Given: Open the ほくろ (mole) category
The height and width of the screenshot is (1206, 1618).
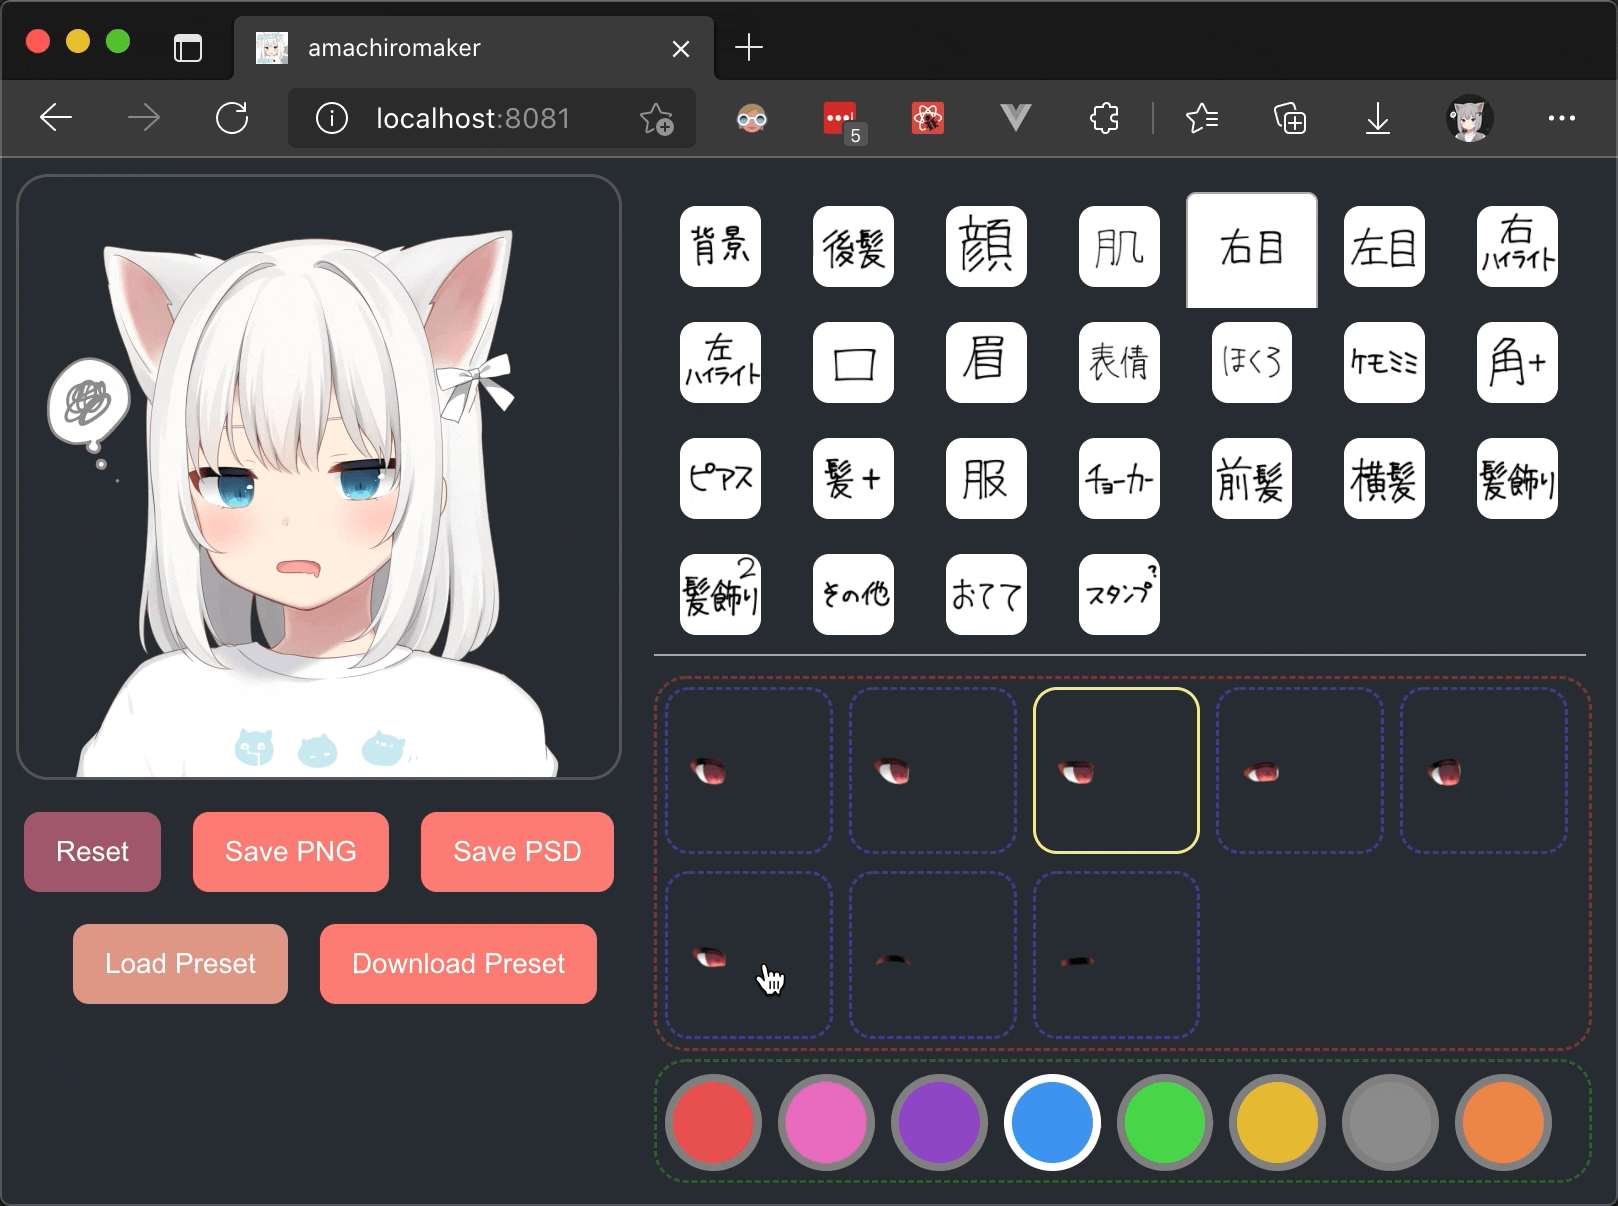Looking at the screenshot, I should [1252, 363].
